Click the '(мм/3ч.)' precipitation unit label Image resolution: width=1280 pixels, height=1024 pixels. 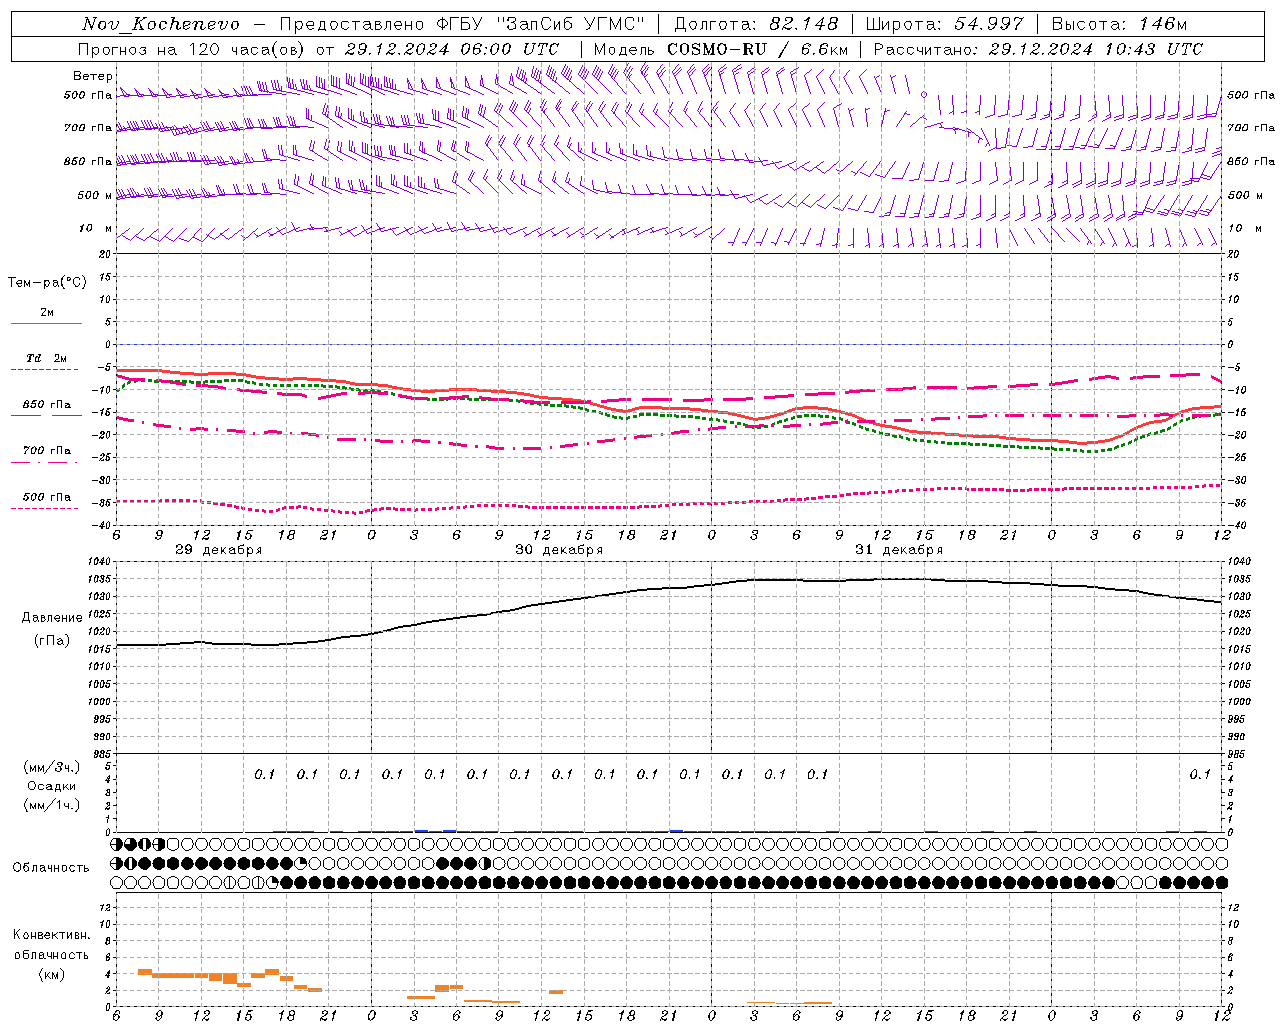[x=52, y=767]
